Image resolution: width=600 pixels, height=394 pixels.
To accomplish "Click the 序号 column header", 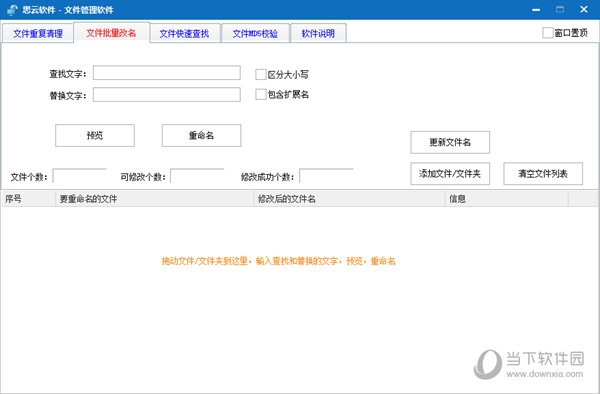I will point(28,199).
